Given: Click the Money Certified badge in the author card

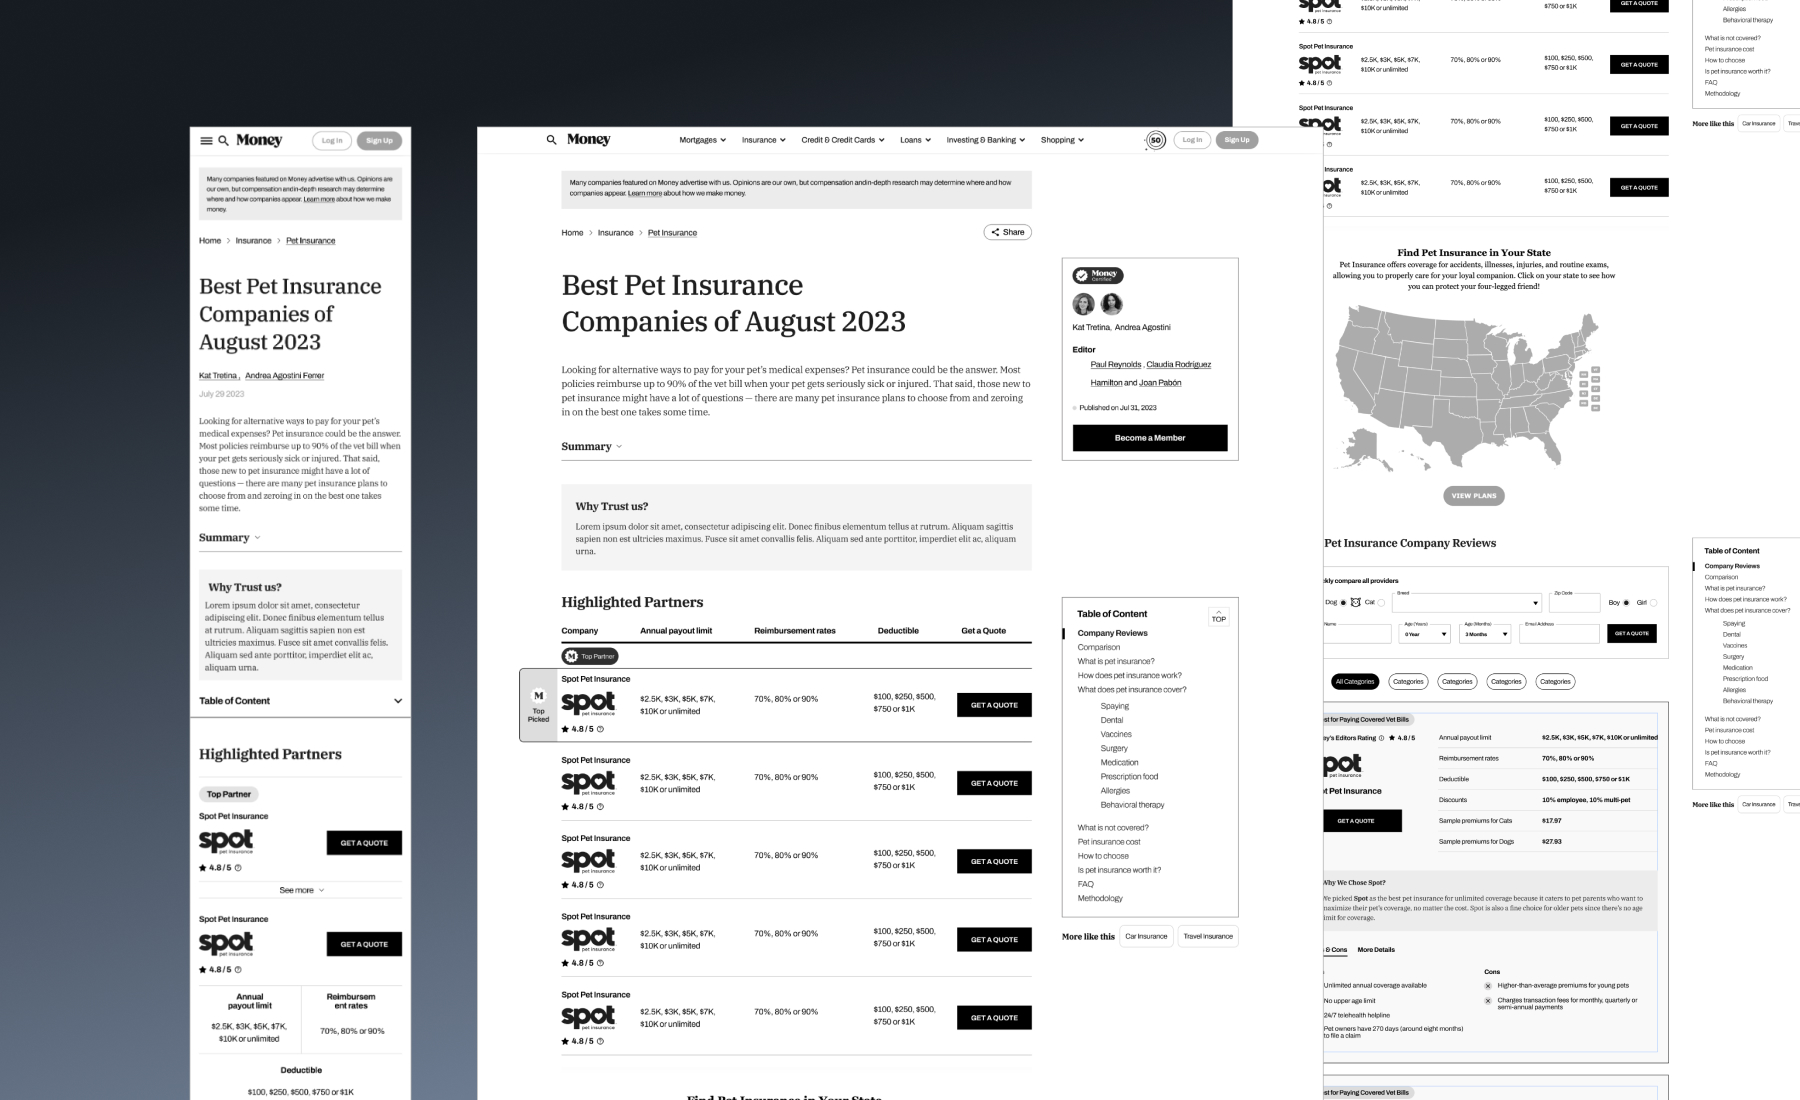Looking at the screenshot, I should [1098, 275].
